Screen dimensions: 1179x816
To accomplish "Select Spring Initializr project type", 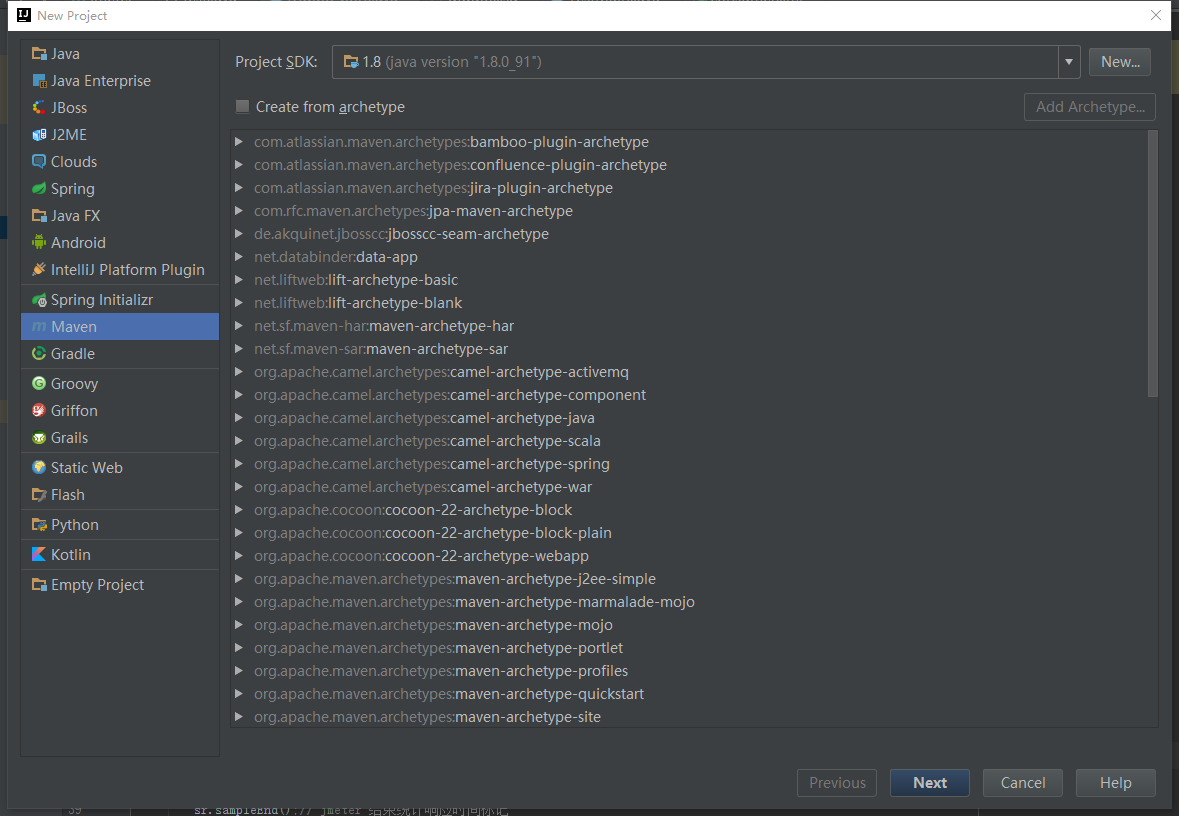I will [x=120, y=300].
